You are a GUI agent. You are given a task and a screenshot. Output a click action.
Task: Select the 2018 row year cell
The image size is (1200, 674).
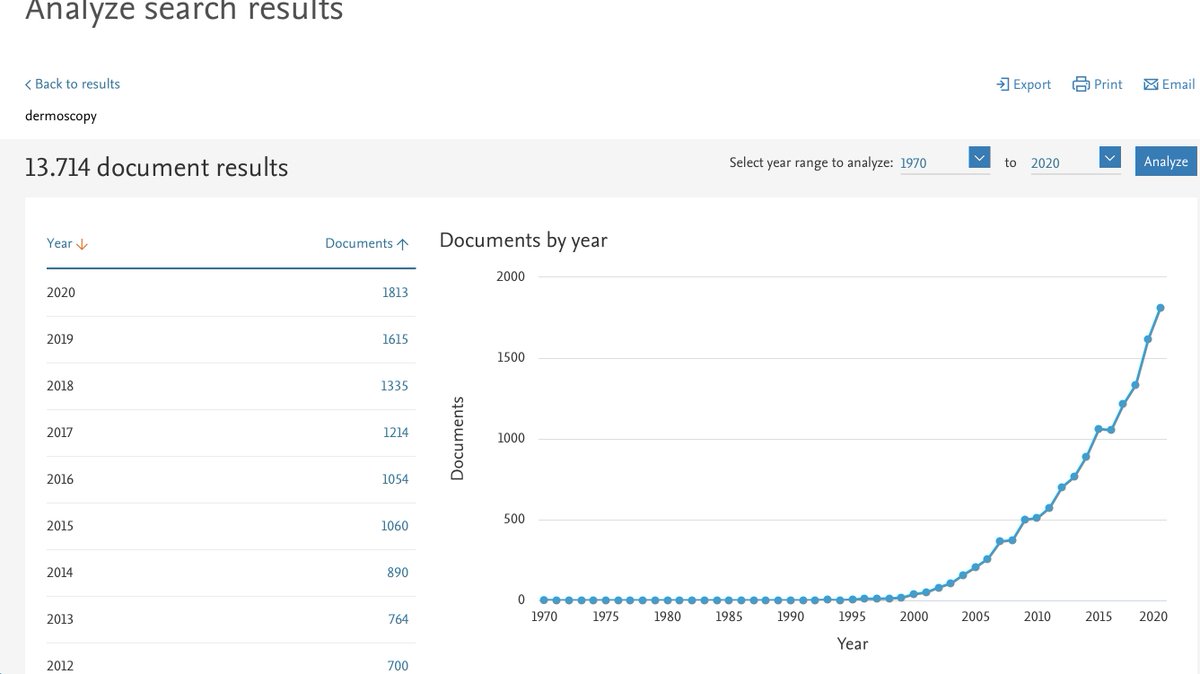point(61,386)
